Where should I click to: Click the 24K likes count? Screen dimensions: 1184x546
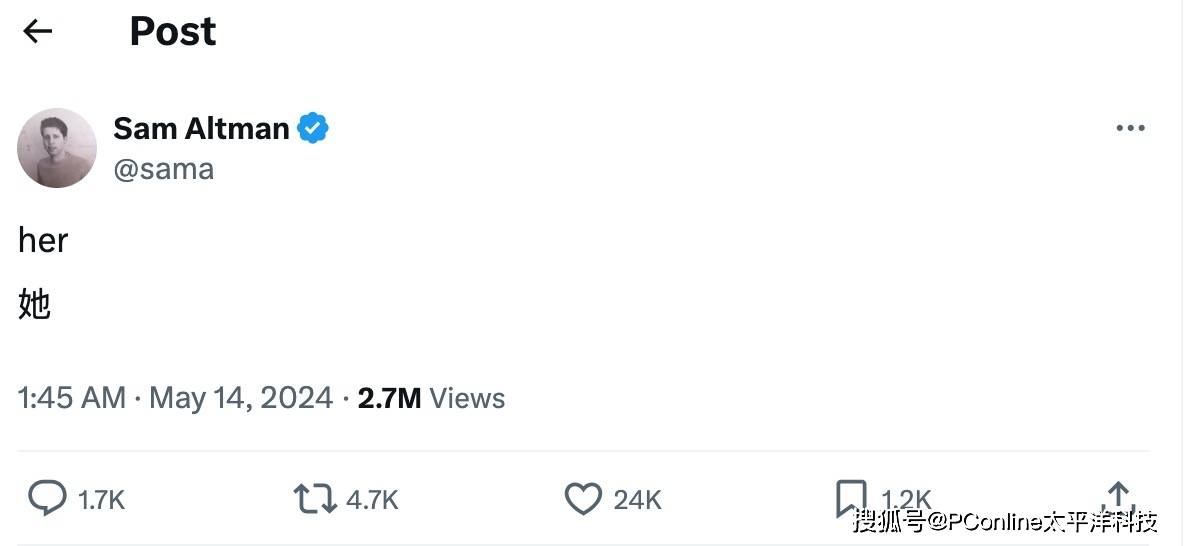tap(638, 500)
